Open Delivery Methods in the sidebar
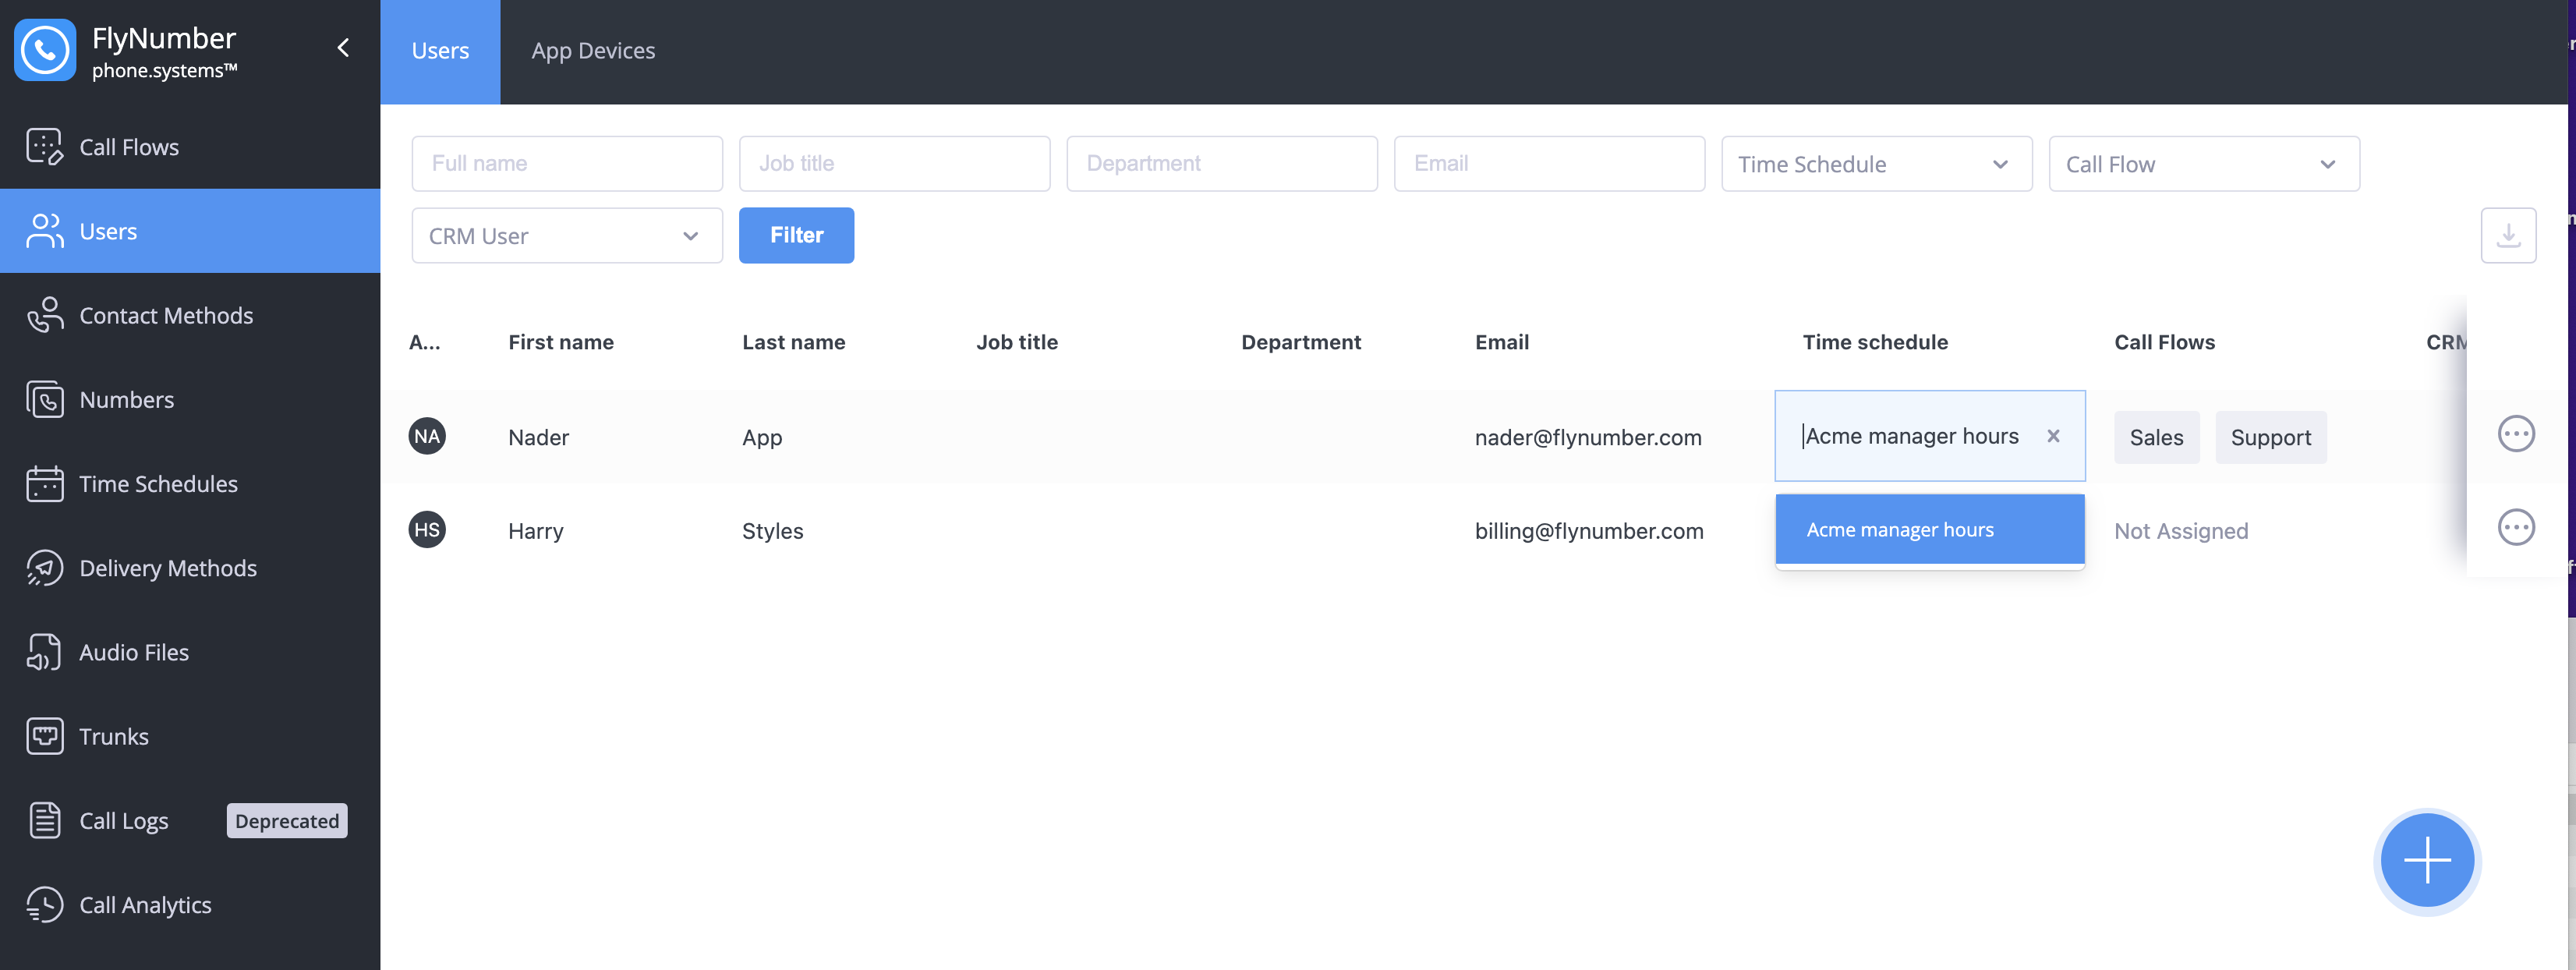 click(x=190, y=568)
